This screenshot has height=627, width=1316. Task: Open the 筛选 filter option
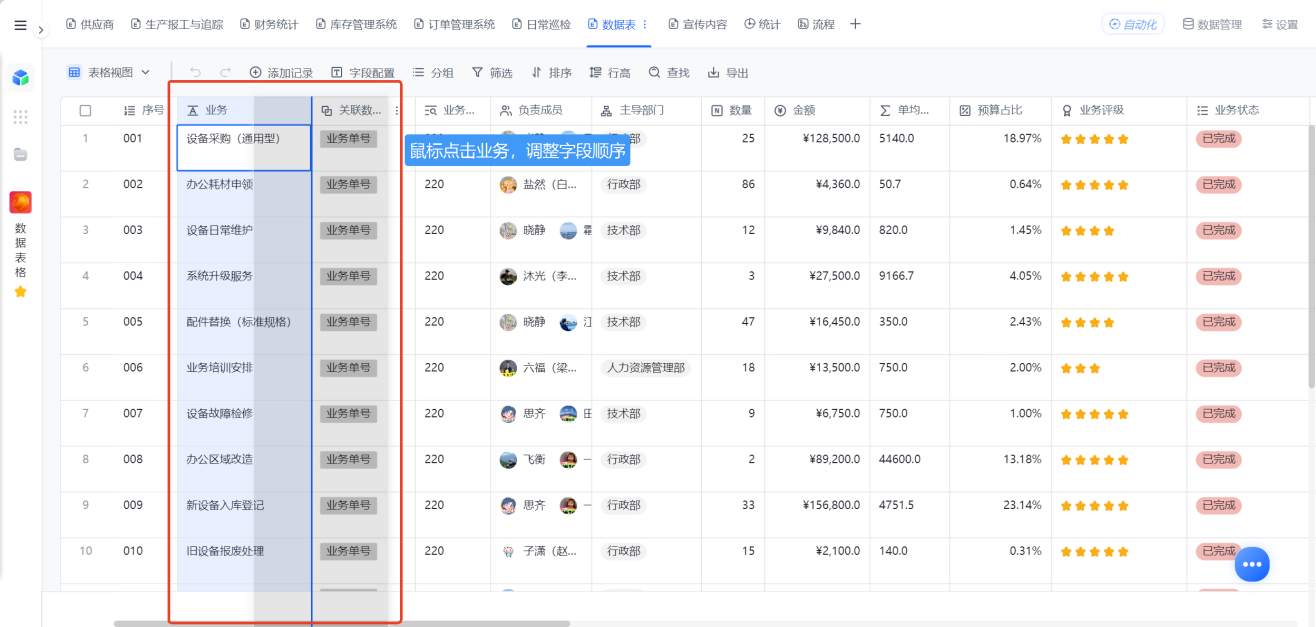492,73
